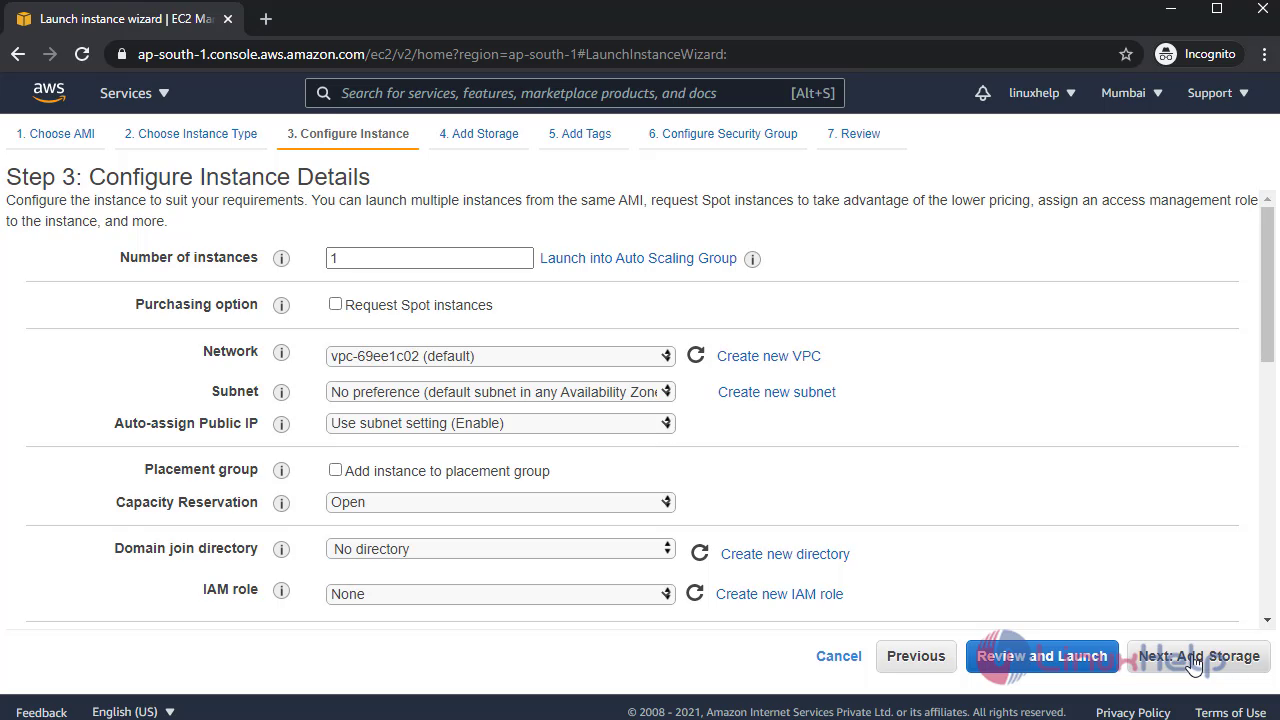Open the Support menu

tap(1218, 93)
